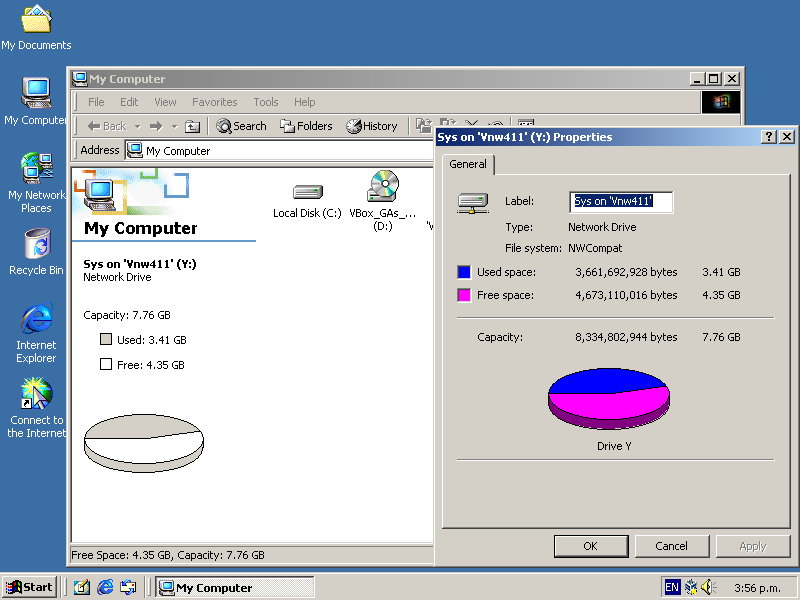Select the Recycle Bin desktop icon
The image size is (800, 600).
tap(36, 245)
